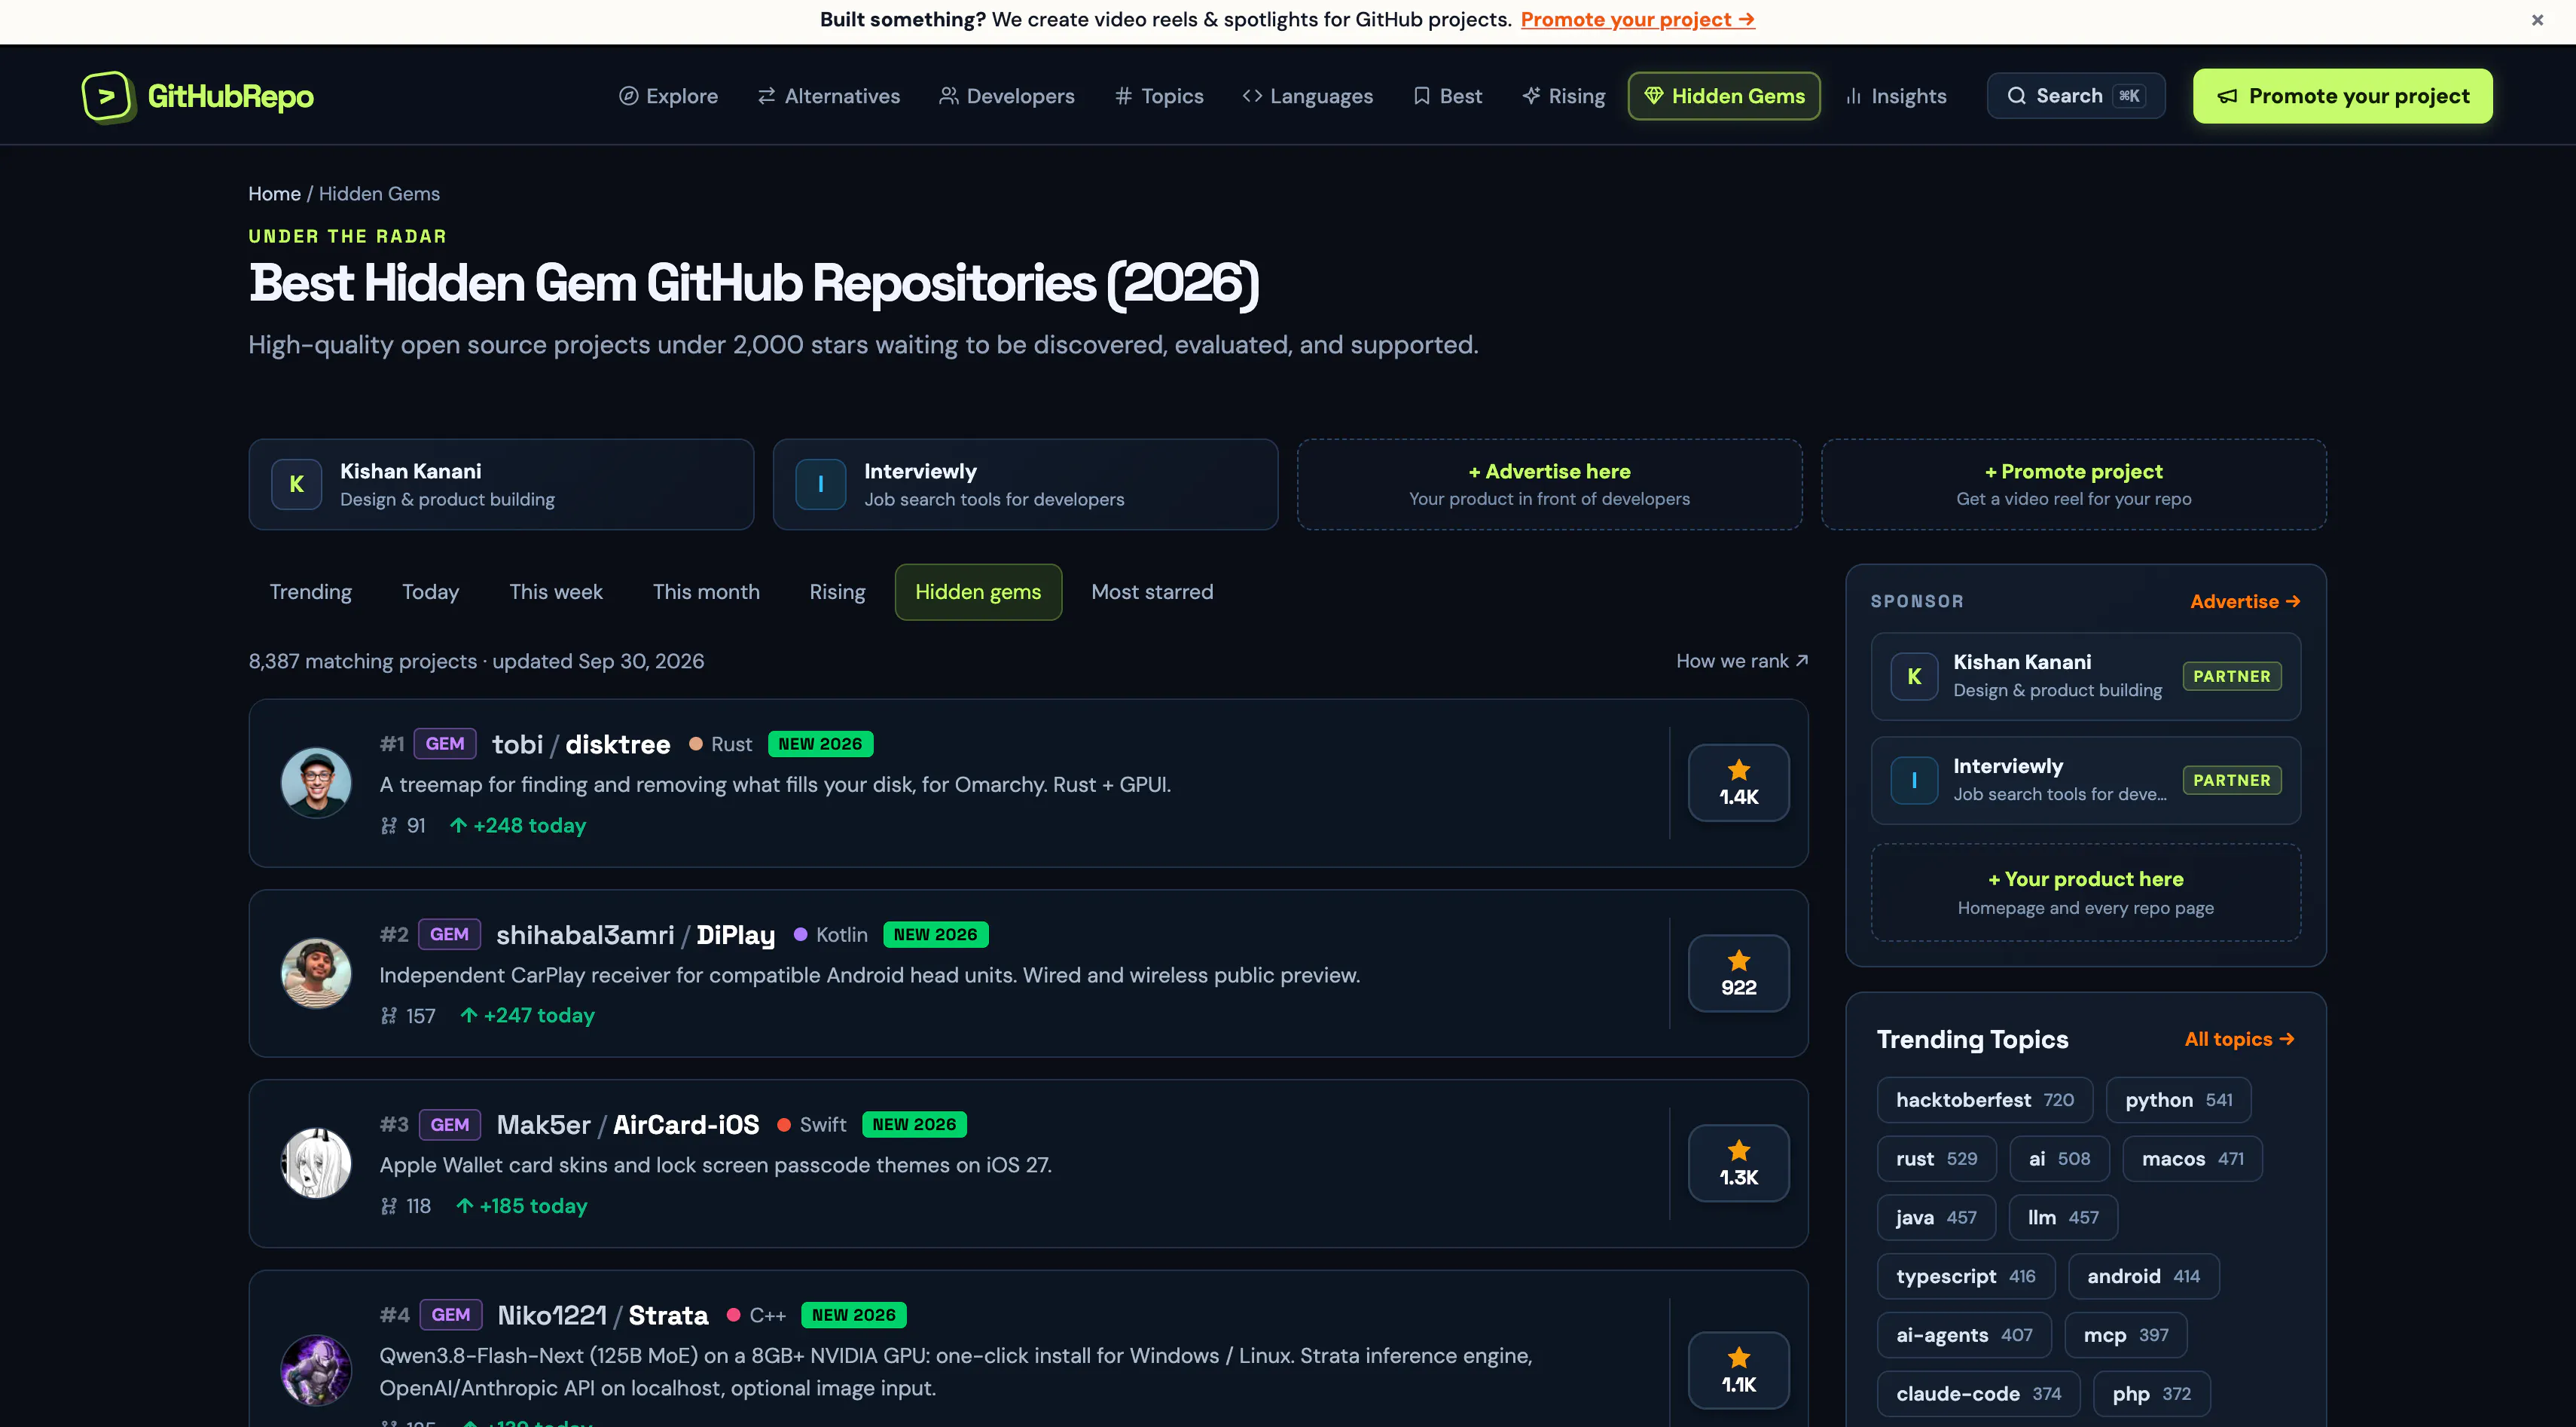
Task: Open the Interviewly top sponsor card
Action: [1025, 484]
